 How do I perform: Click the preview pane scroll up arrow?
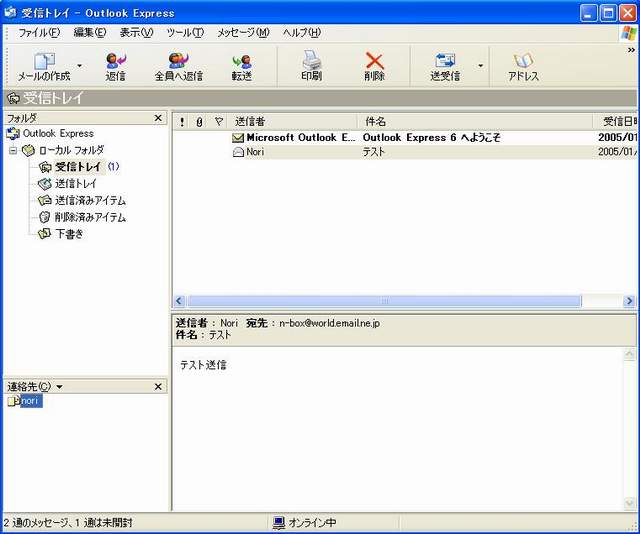tap(630, 354)
